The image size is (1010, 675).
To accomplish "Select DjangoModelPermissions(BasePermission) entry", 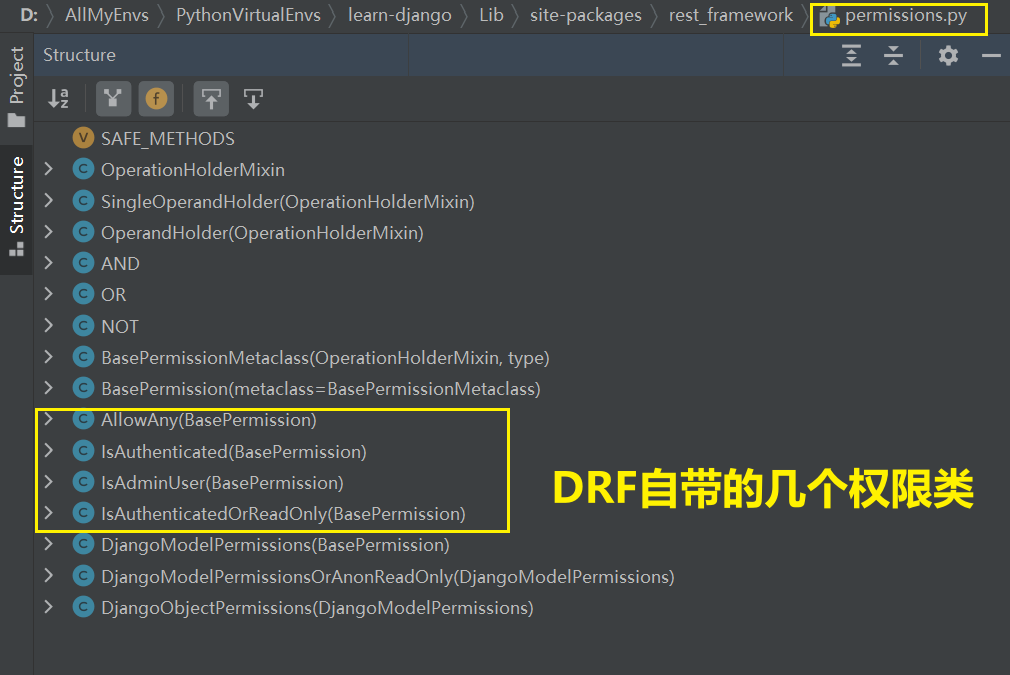I will (275, 545).
